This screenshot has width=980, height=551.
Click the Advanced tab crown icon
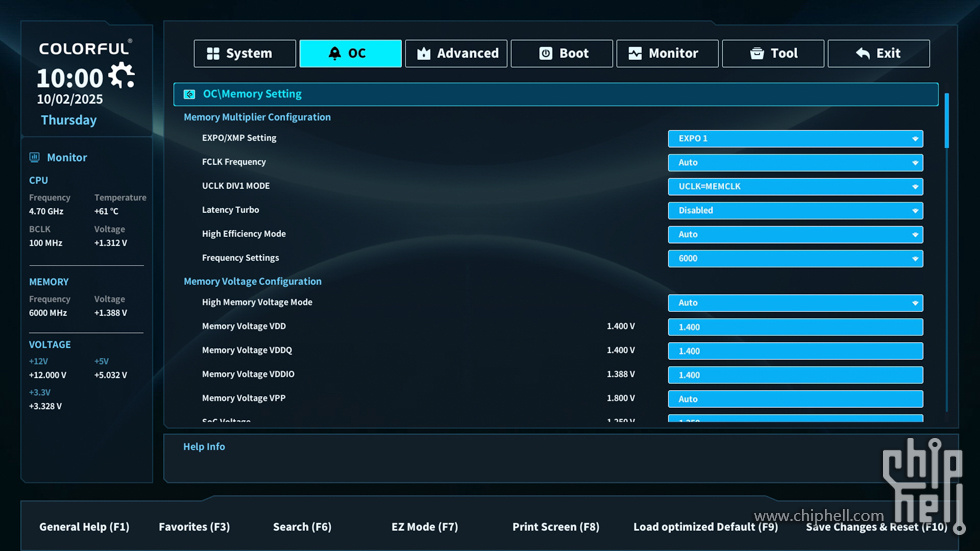(x=424, y=54)
